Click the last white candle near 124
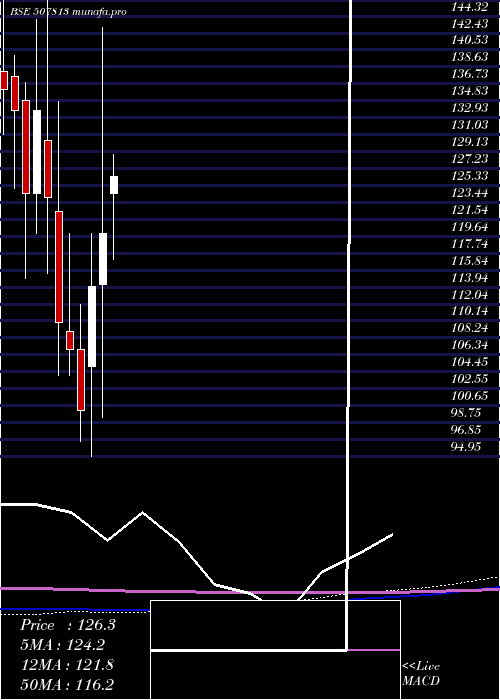 pos(114,185)
